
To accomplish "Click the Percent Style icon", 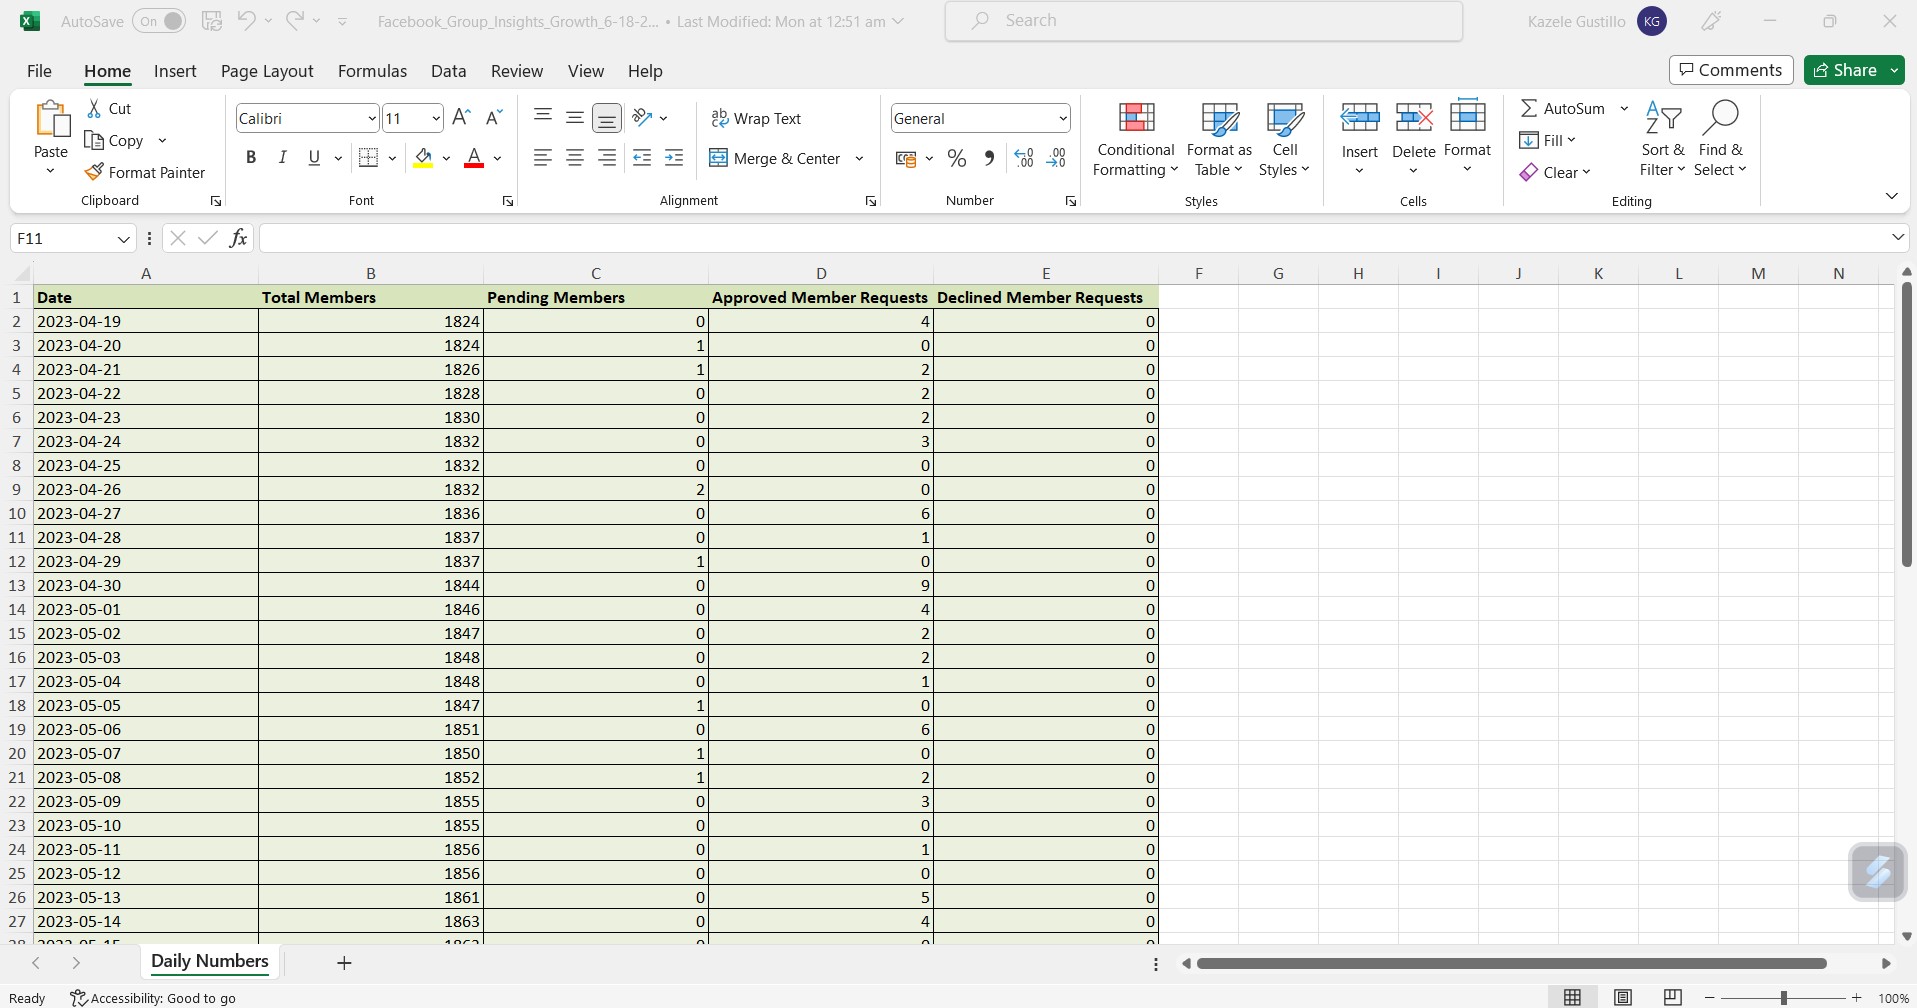I will tap(956, 158).
